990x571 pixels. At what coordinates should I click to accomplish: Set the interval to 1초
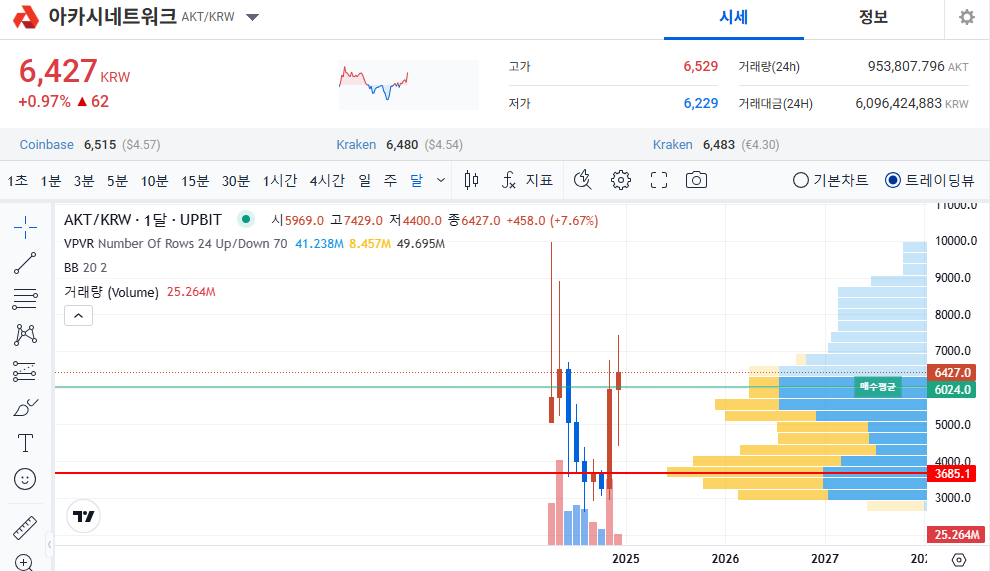[18, 181]
